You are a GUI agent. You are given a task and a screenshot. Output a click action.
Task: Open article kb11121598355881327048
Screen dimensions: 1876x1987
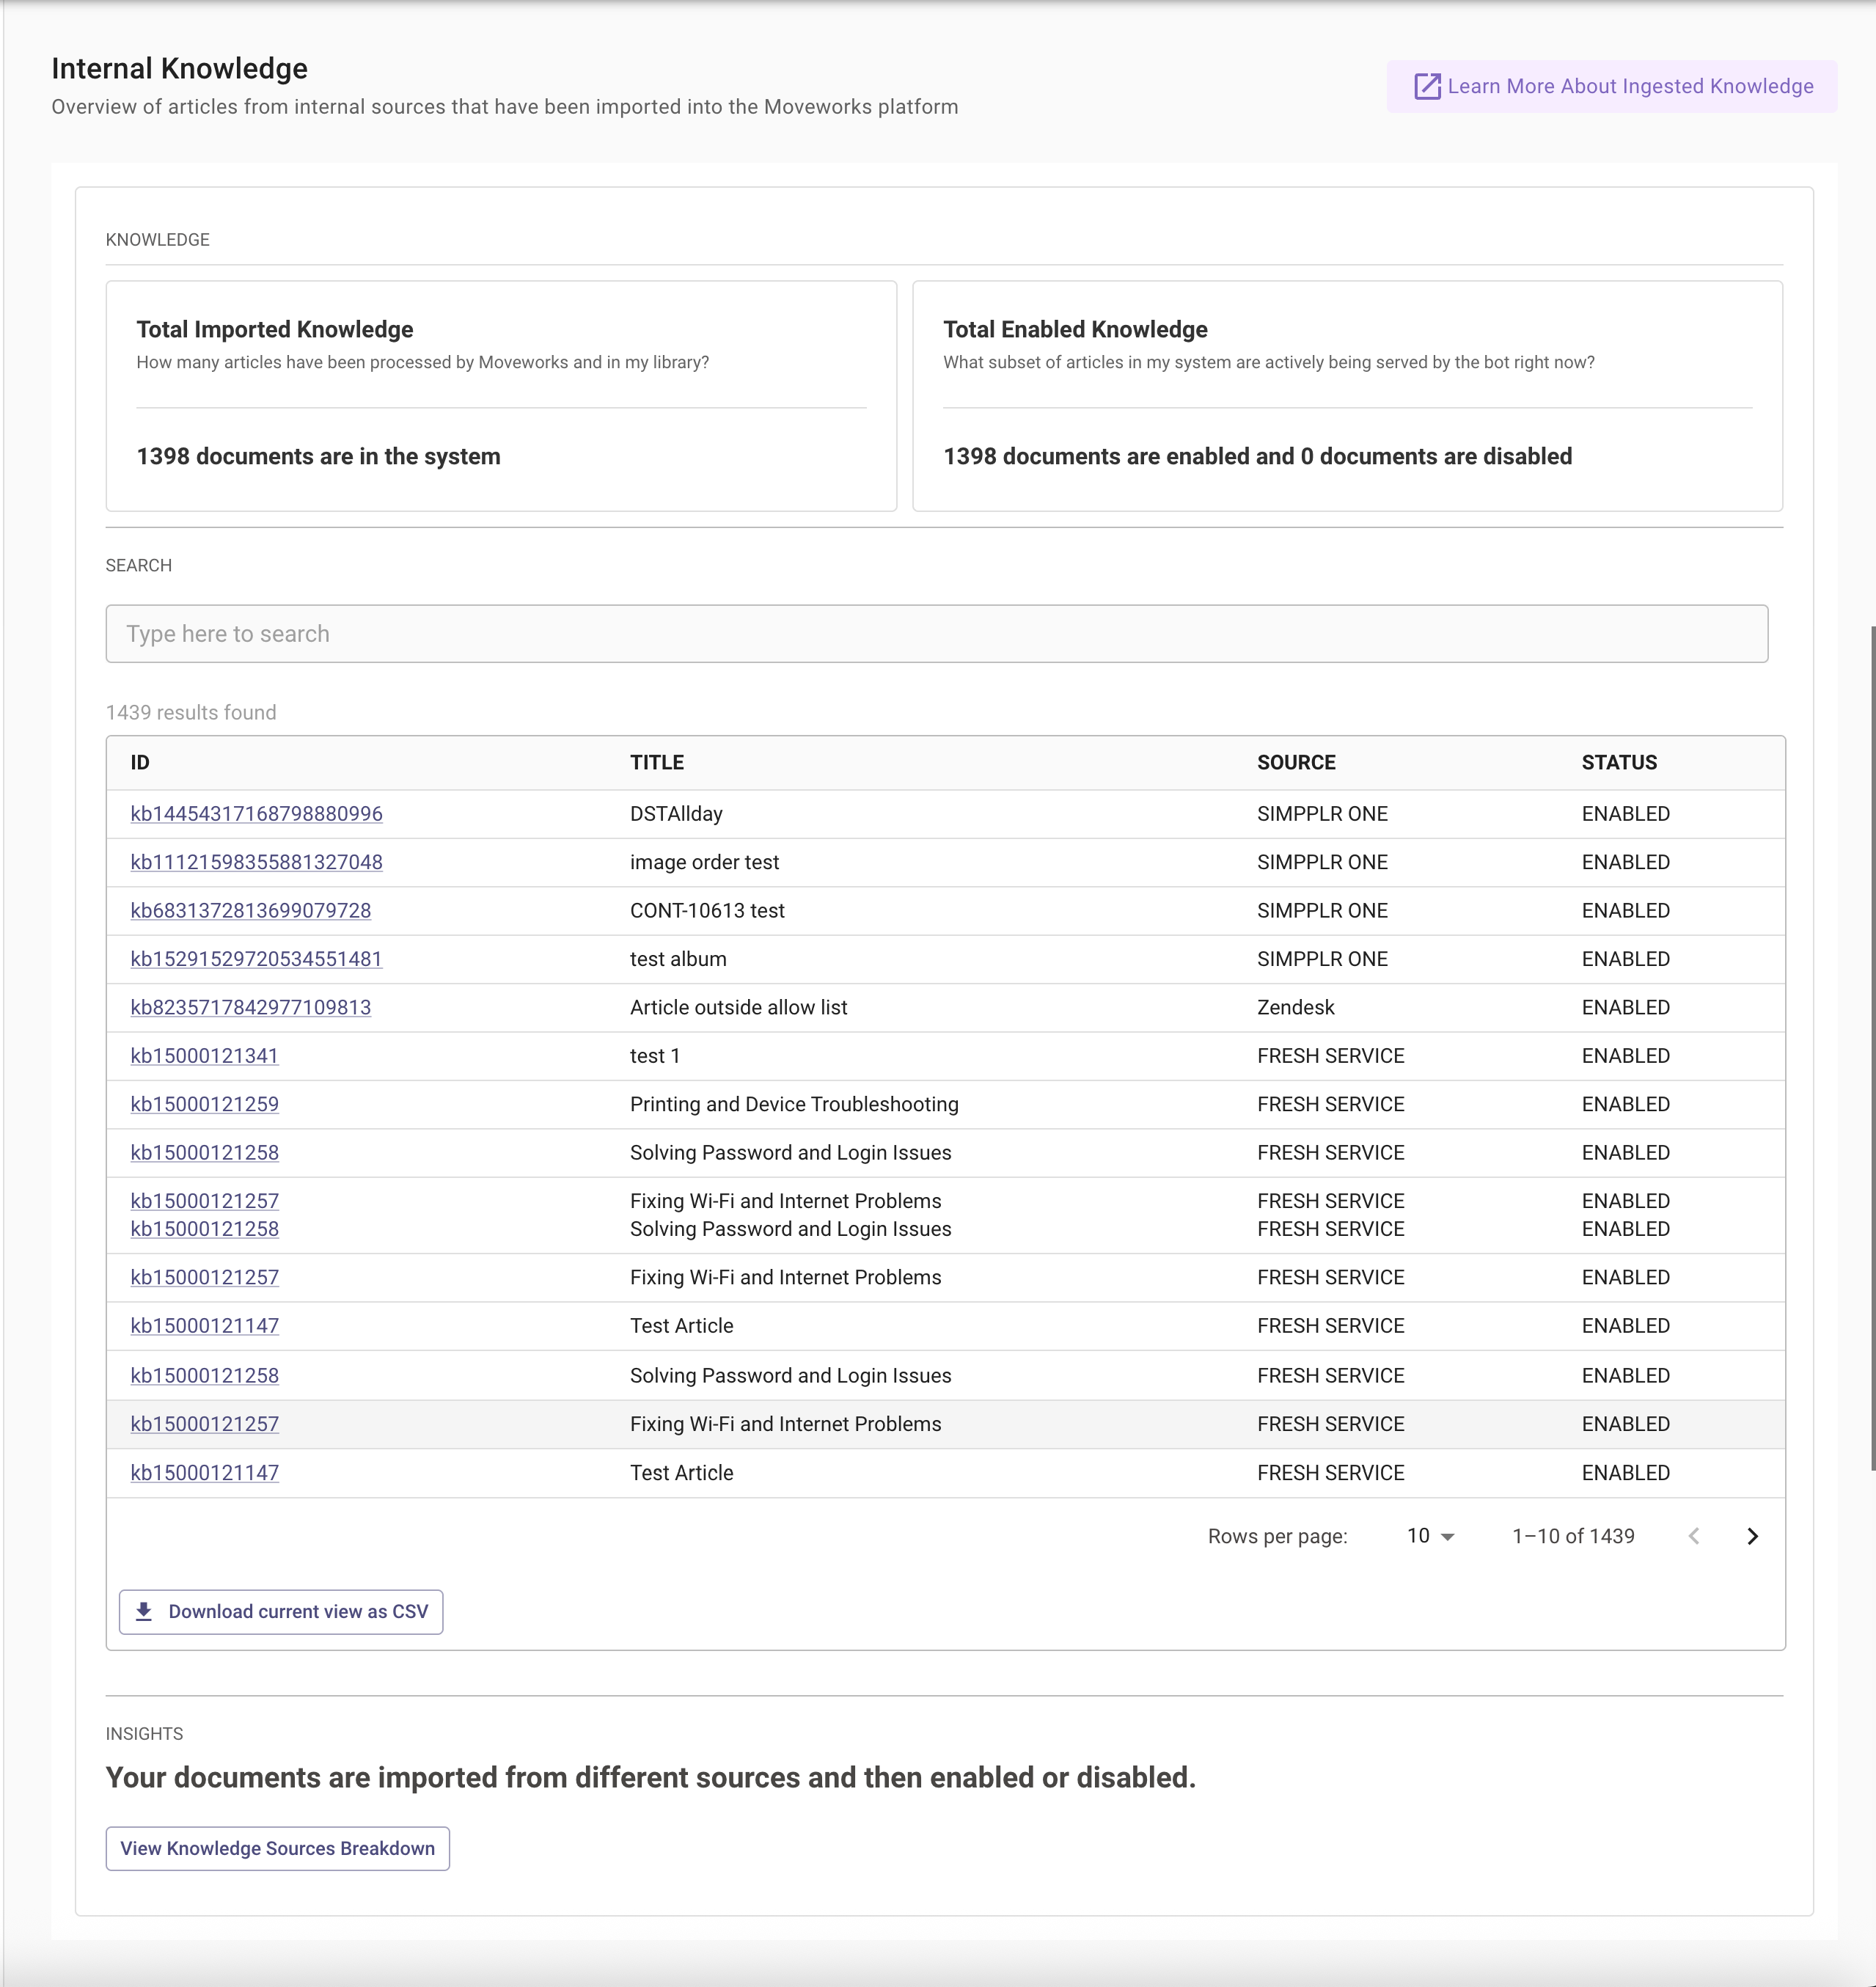pos(256,862)
